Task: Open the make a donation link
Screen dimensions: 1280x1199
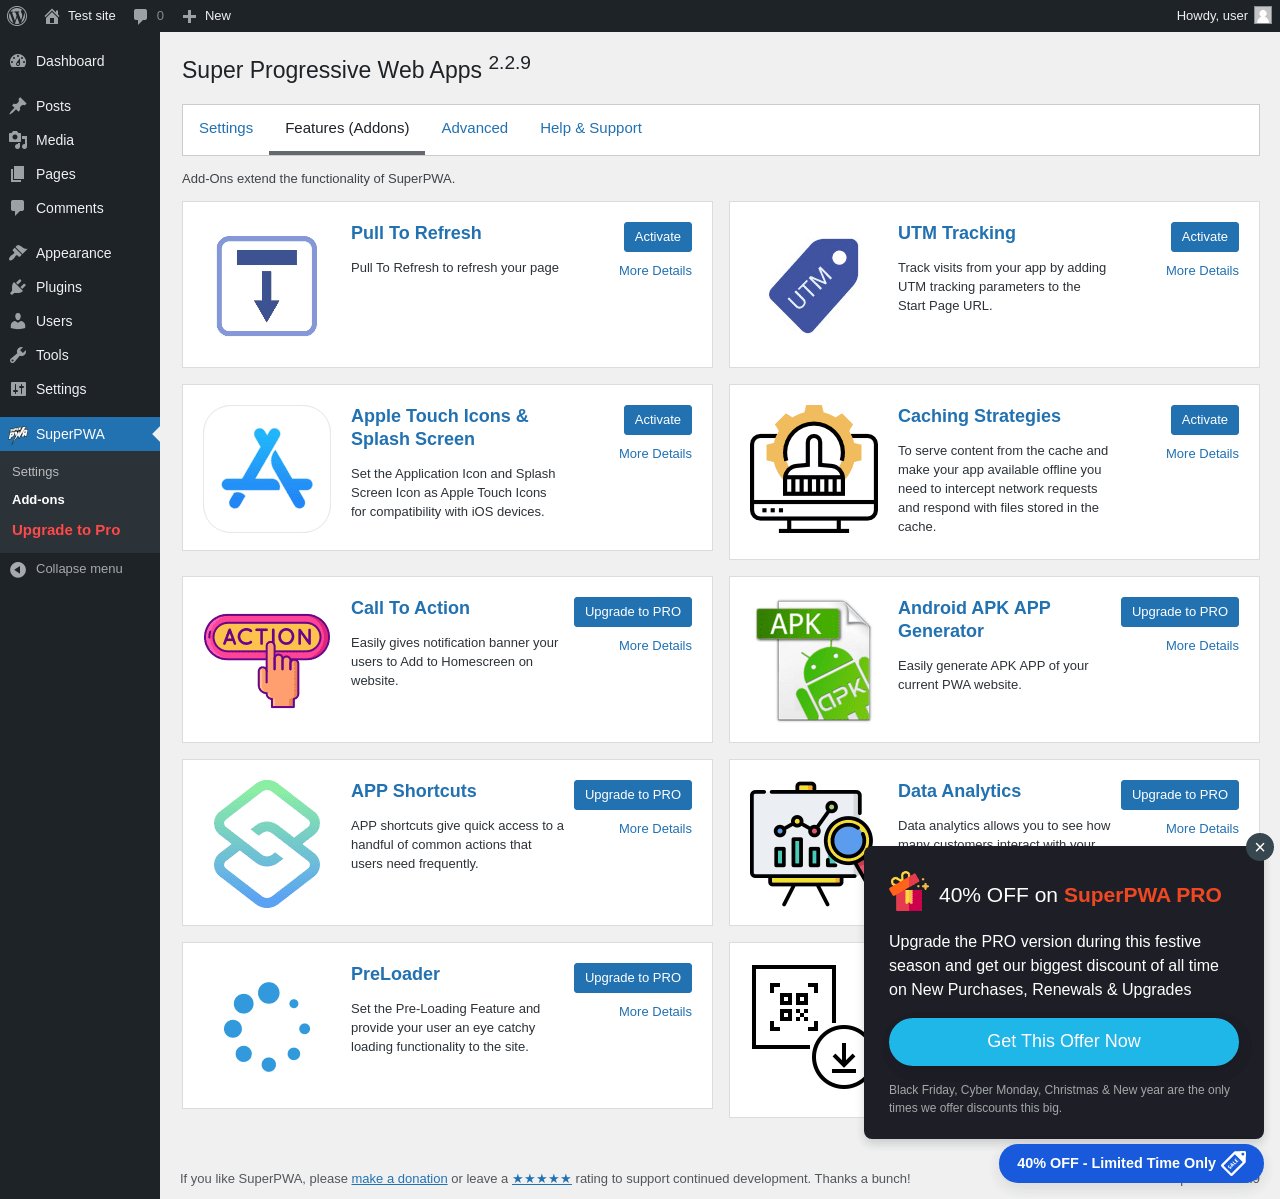Action: (x=399, y=1179)
